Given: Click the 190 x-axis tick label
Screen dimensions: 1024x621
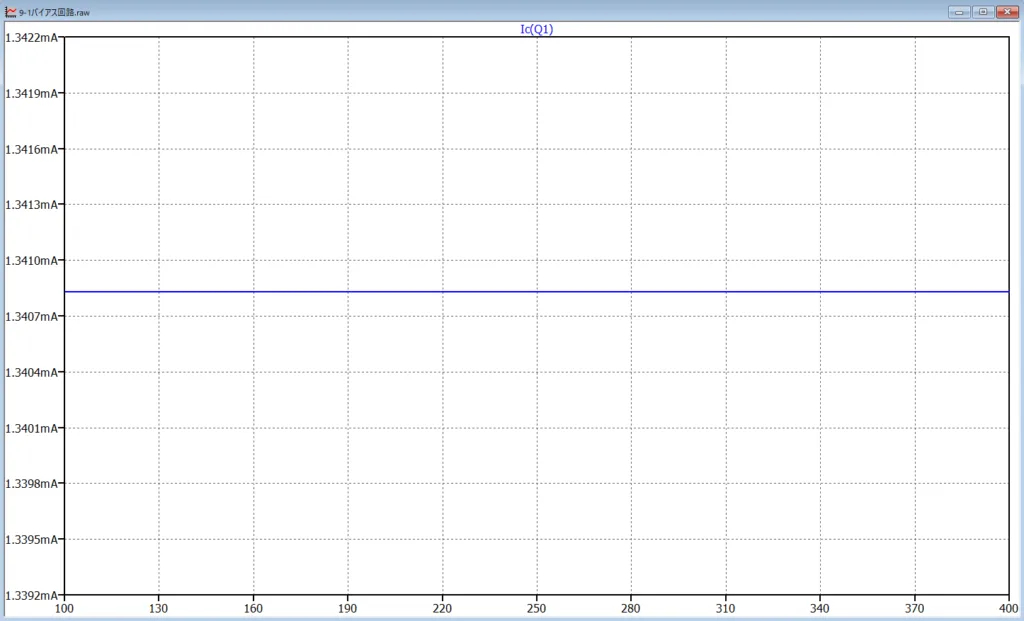Looking at the screenshot, I should pyautogui.click(x=348, y=607).
